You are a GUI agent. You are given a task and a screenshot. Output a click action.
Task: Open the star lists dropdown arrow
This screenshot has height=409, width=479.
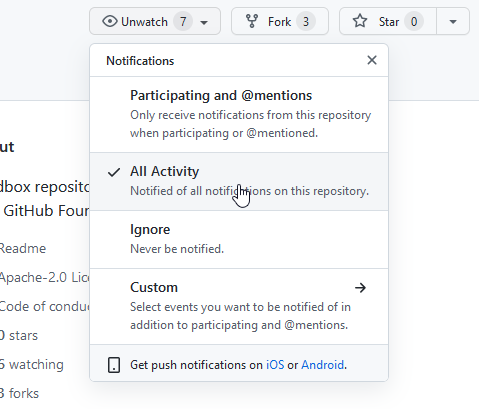453,21
